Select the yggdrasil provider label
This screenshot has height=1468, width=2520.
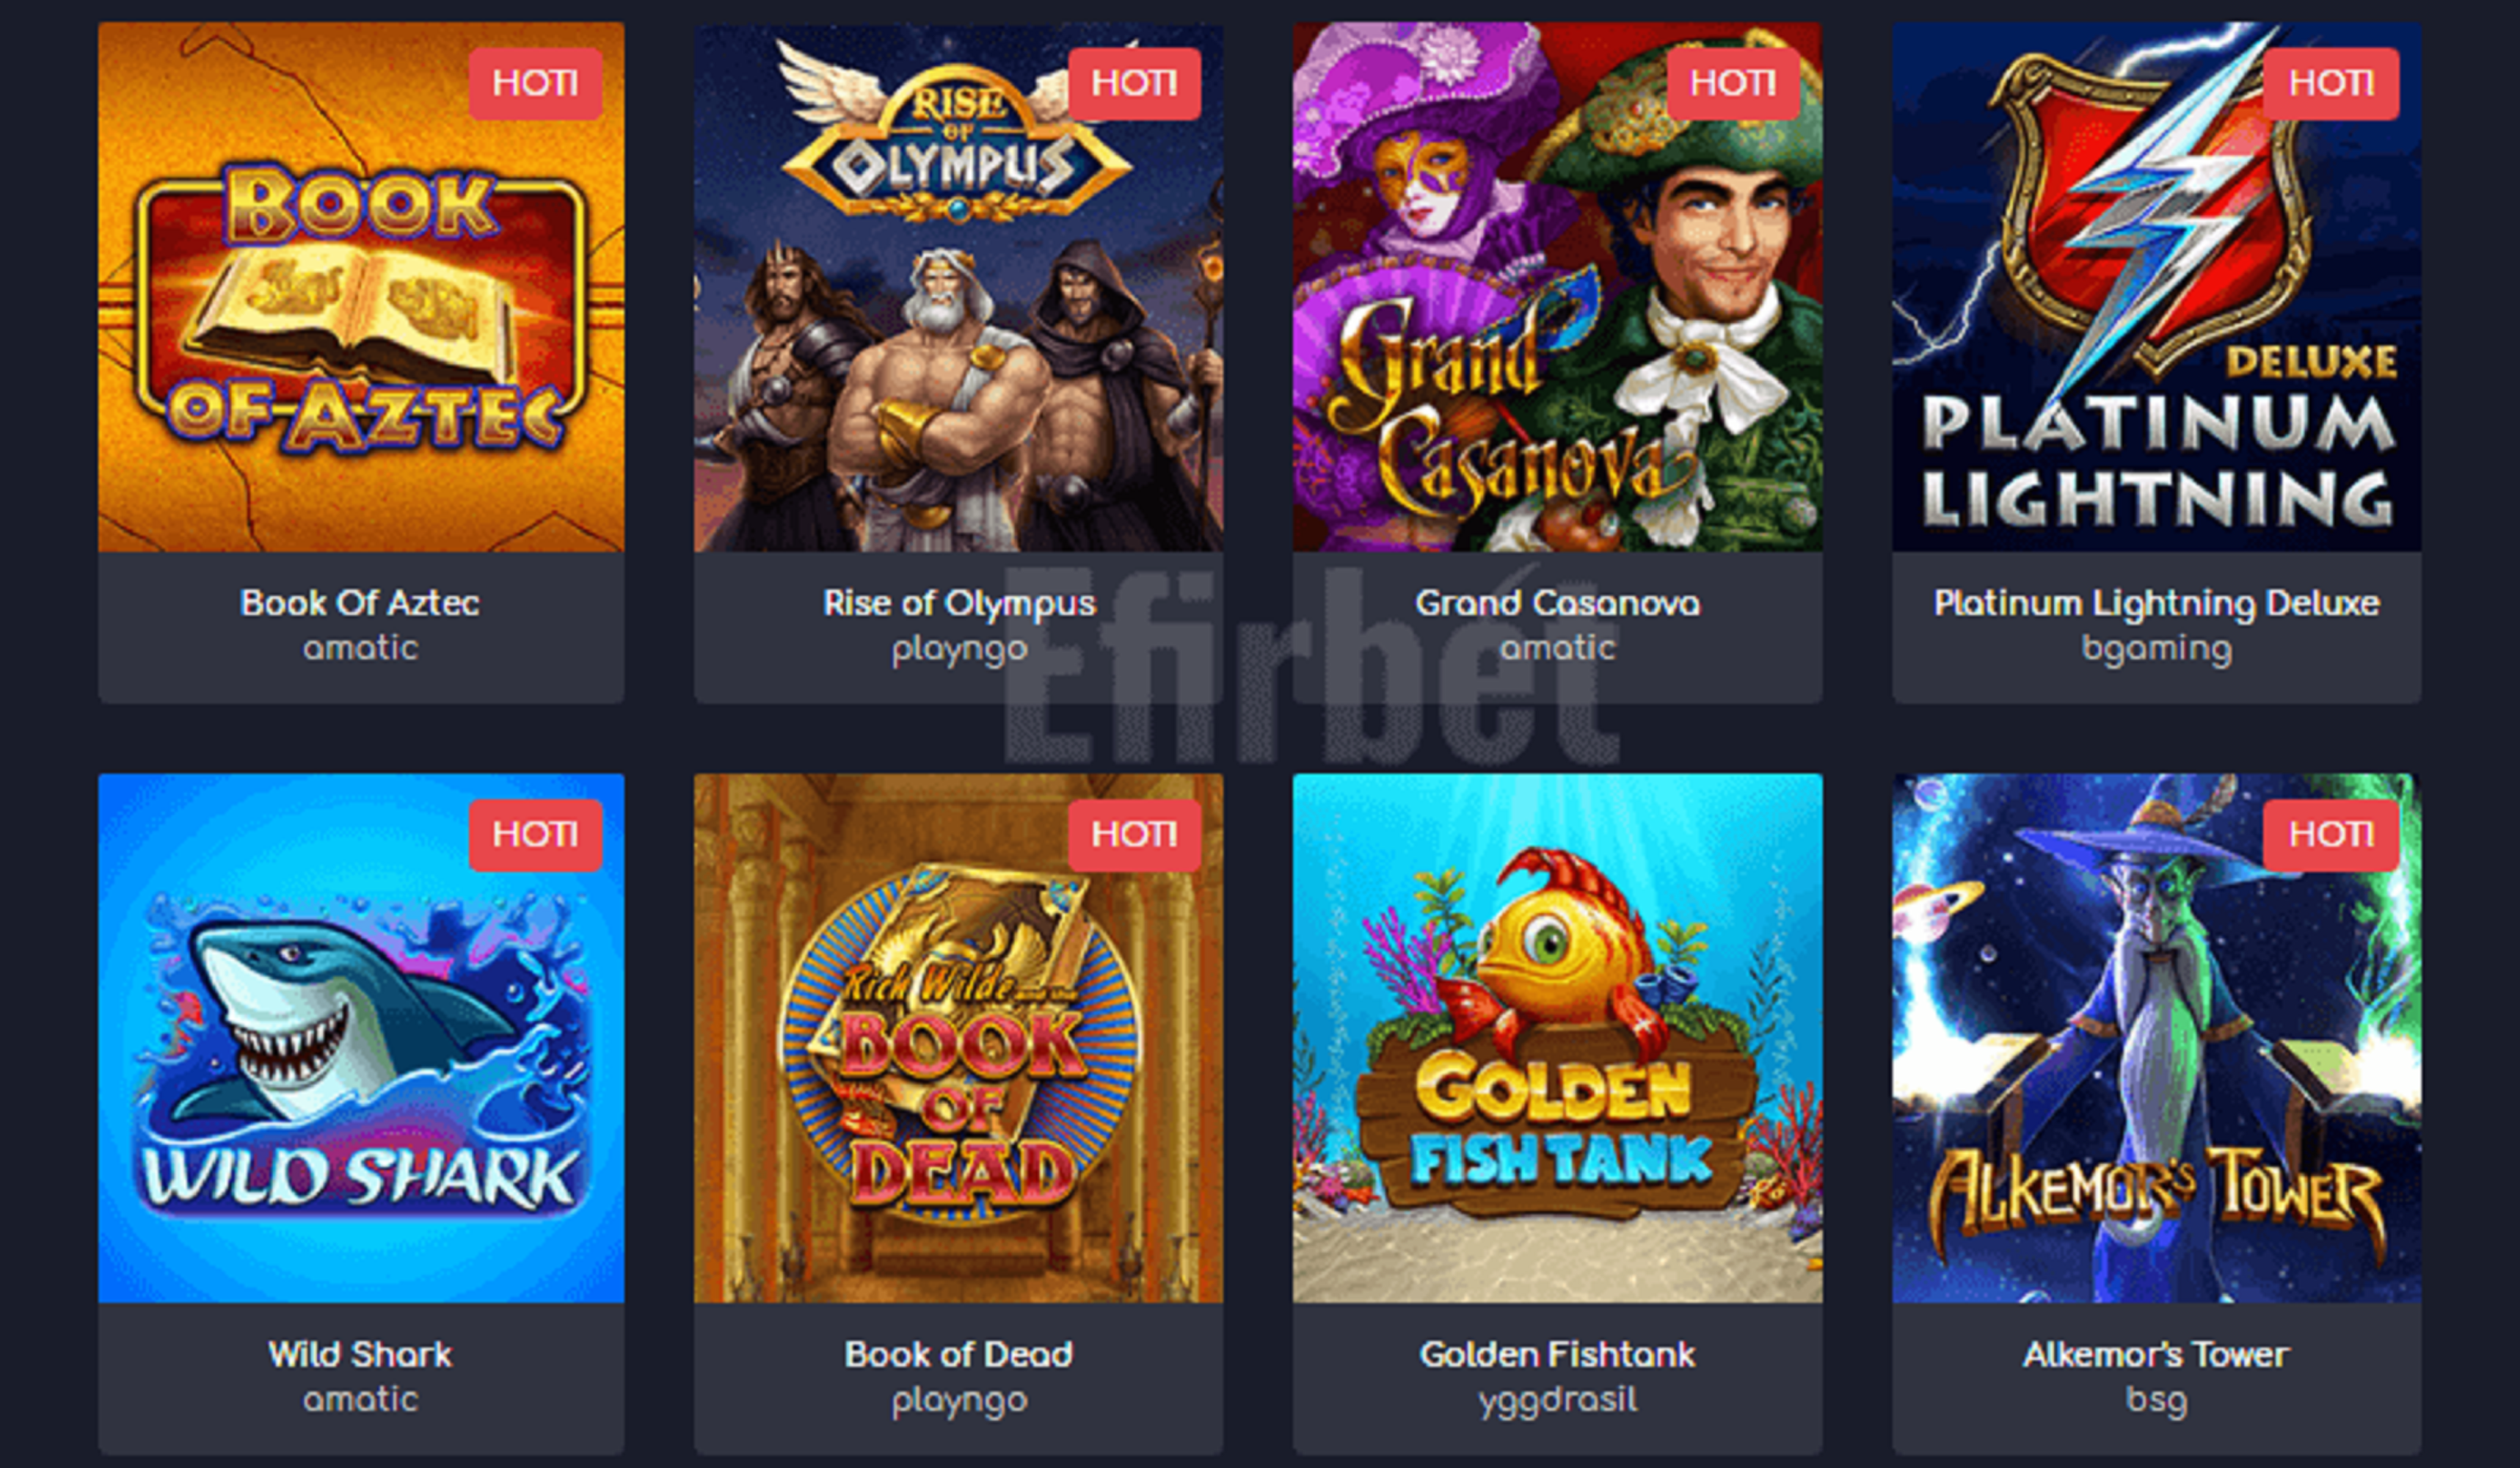coord(1557,1400)
